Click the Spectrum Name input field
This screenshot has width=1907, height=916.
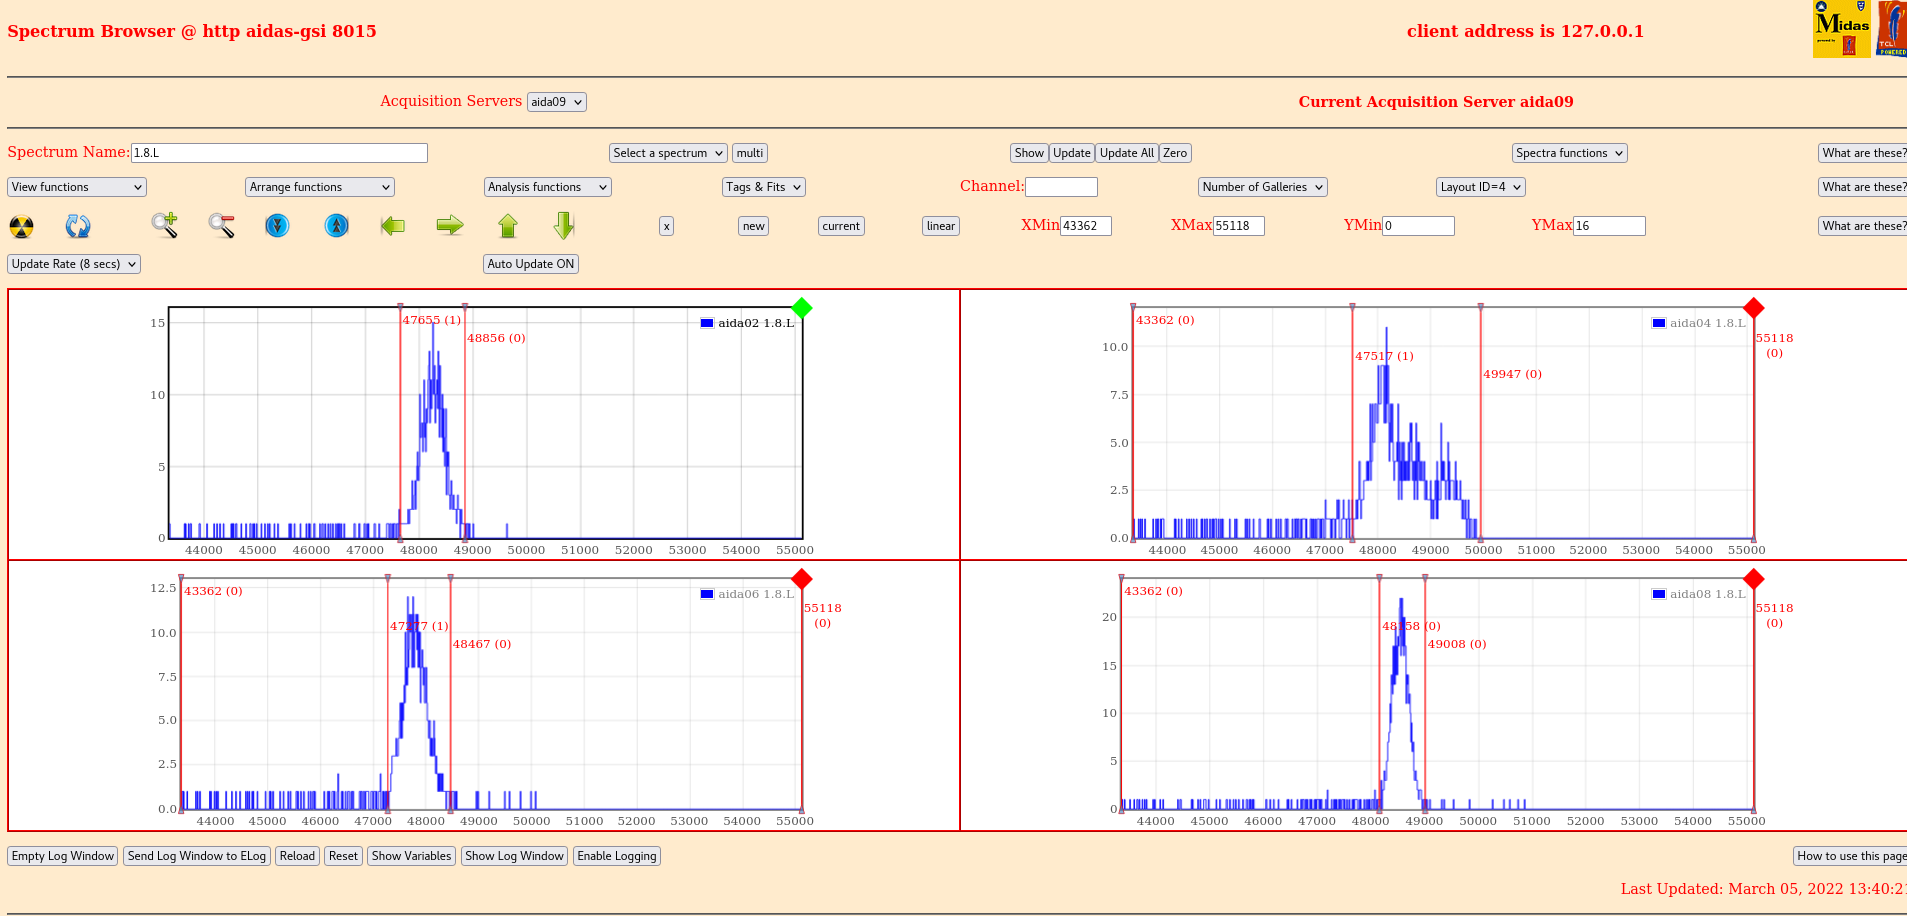click(279, 153)
